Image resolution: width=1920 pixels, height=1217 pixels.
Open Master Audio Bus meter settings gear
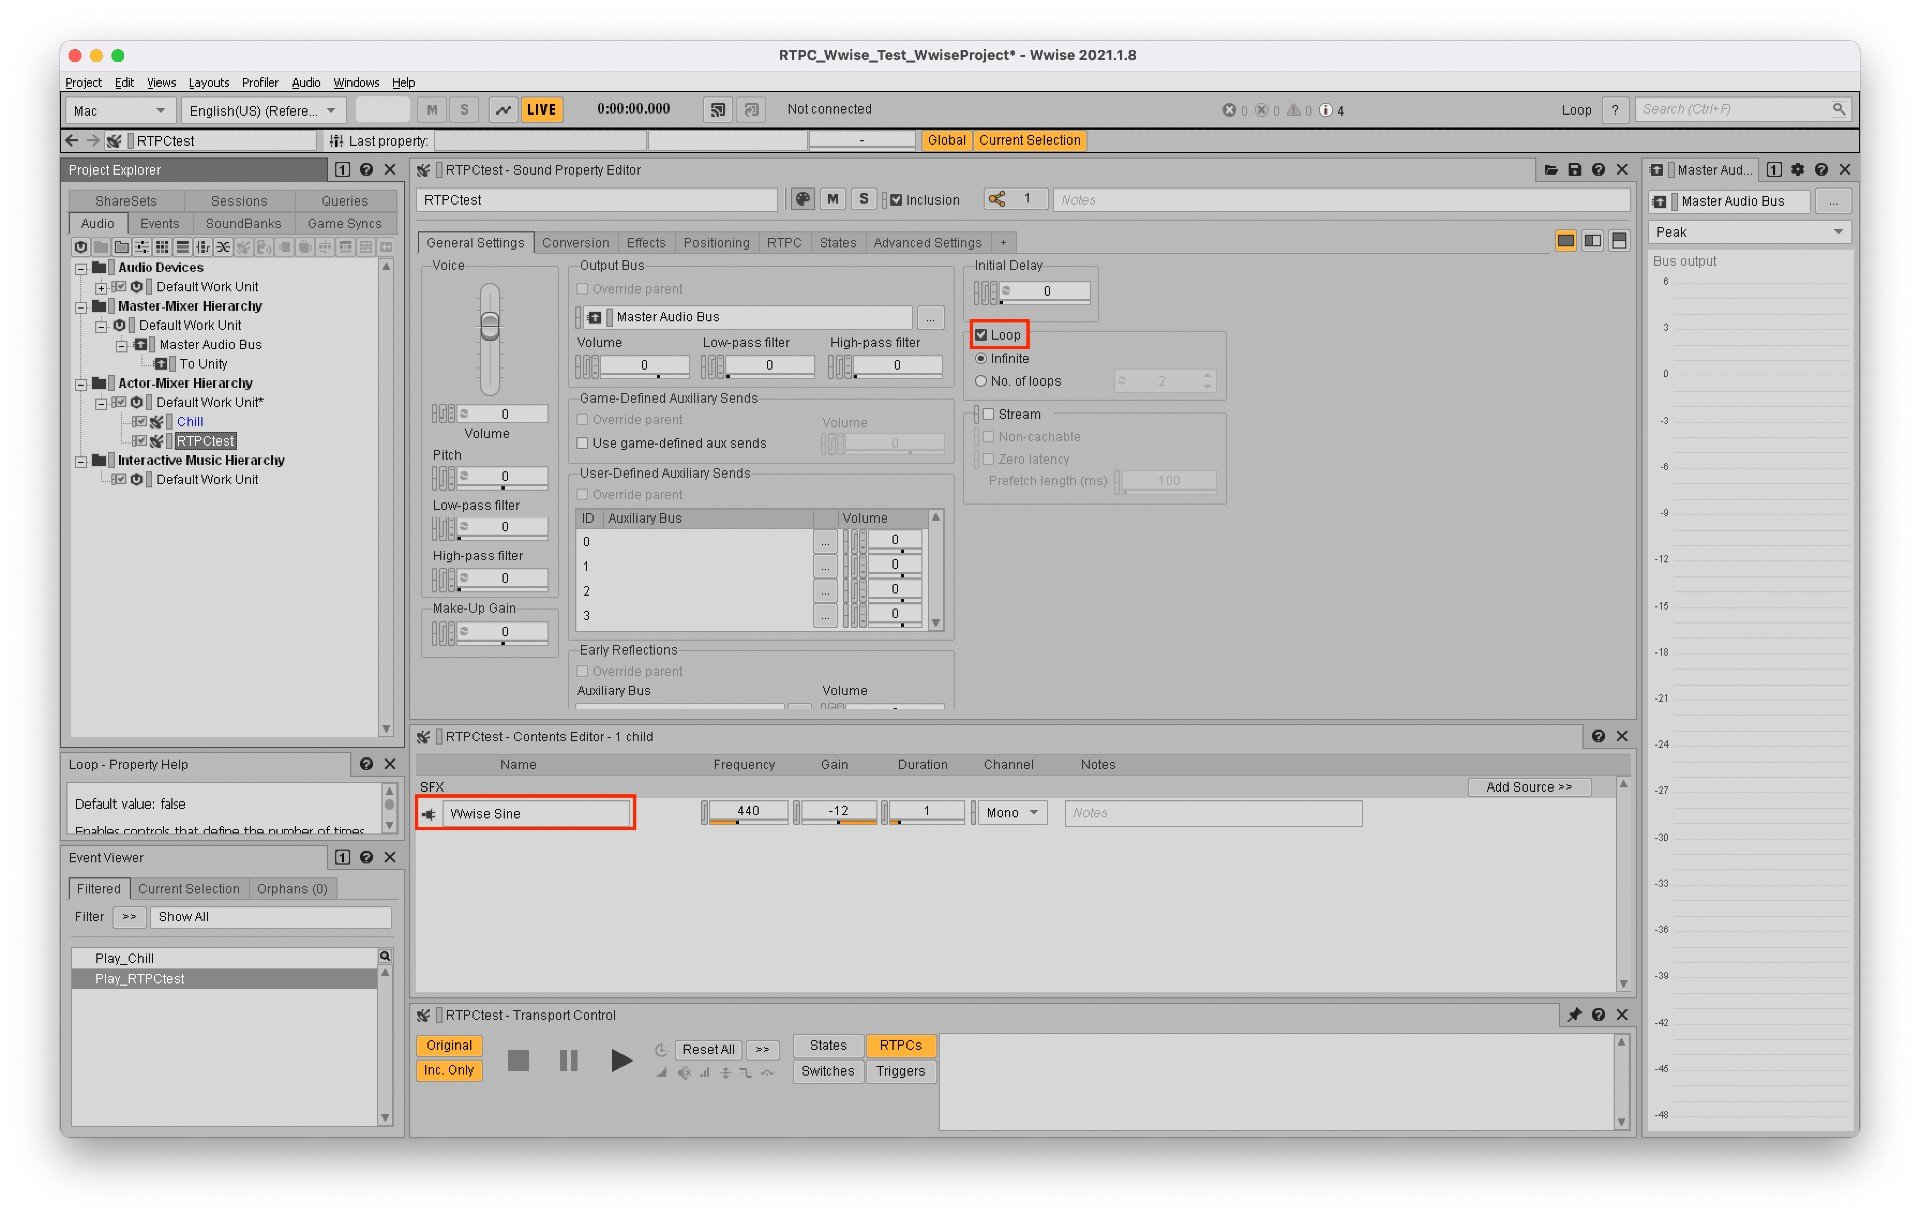point(1797,170)
